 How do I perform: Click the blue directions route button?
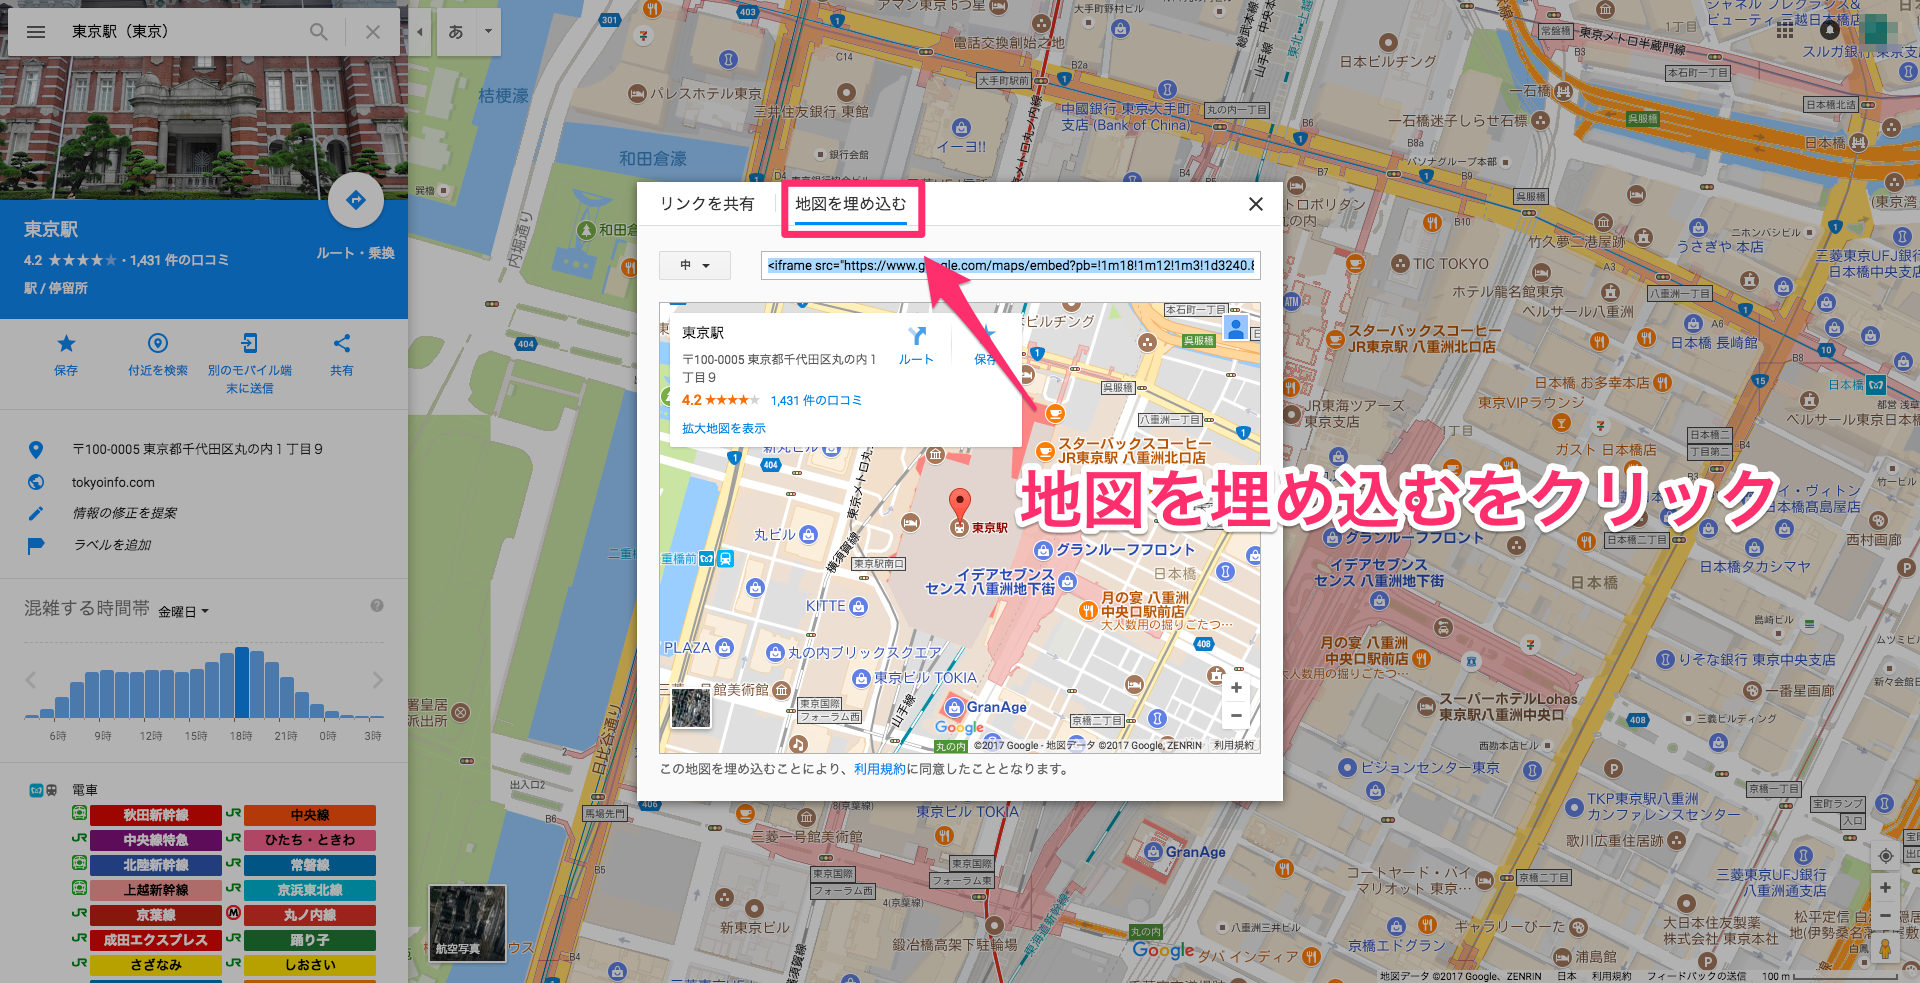coord(356,200)
